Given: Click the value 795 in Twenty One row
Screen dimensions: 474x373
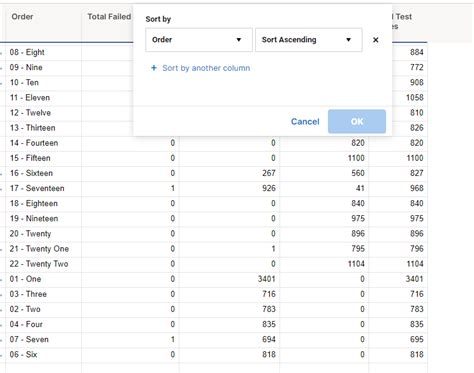Looking at the screenshot, I should 358,249.
